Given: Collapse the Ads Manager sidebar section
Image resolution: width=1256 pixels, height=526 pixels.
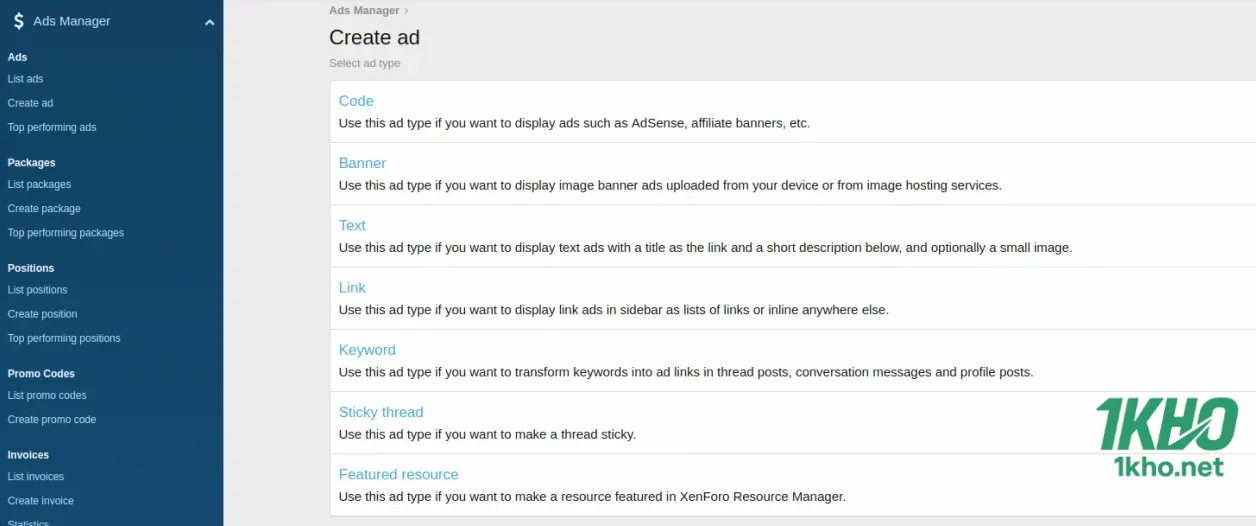Looking at the screenshot, I should [209, 22].
